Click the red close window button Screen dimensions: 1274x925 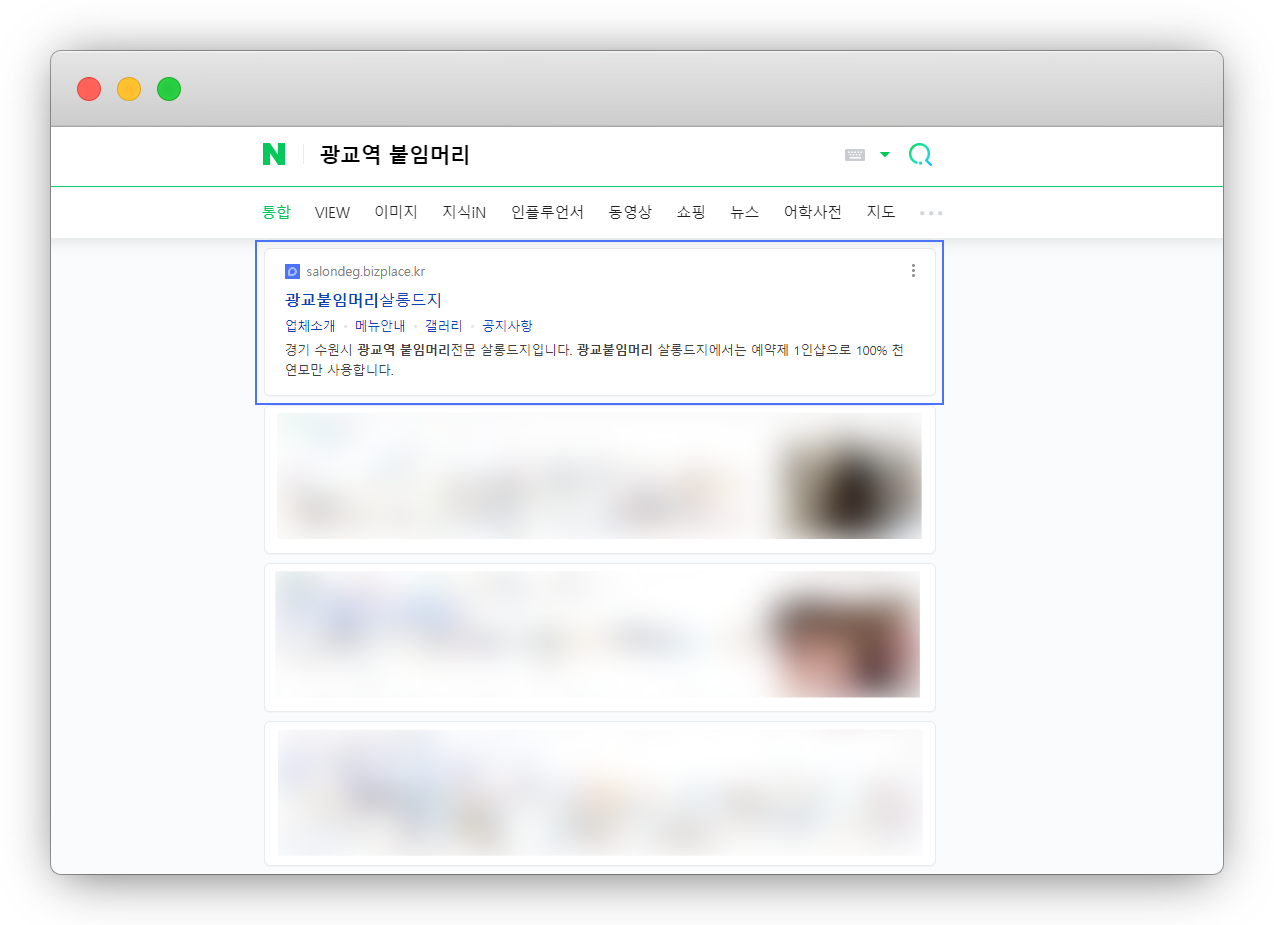(89, 89)
